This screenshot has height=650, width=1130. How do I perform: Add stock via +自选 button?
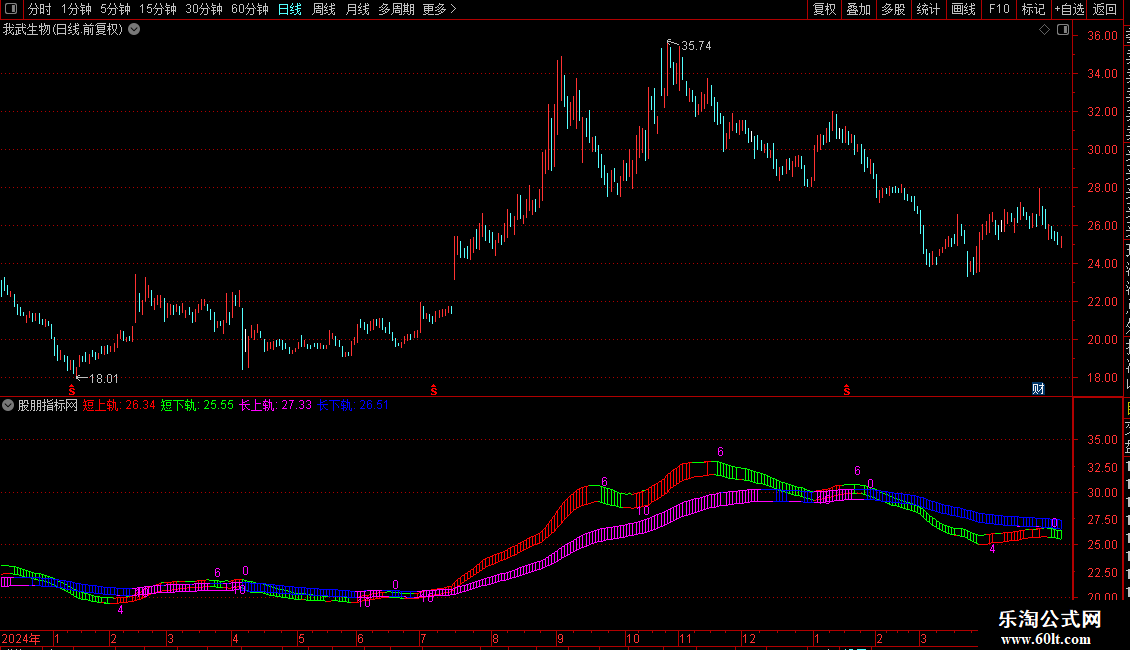(x=1069, y=9)
